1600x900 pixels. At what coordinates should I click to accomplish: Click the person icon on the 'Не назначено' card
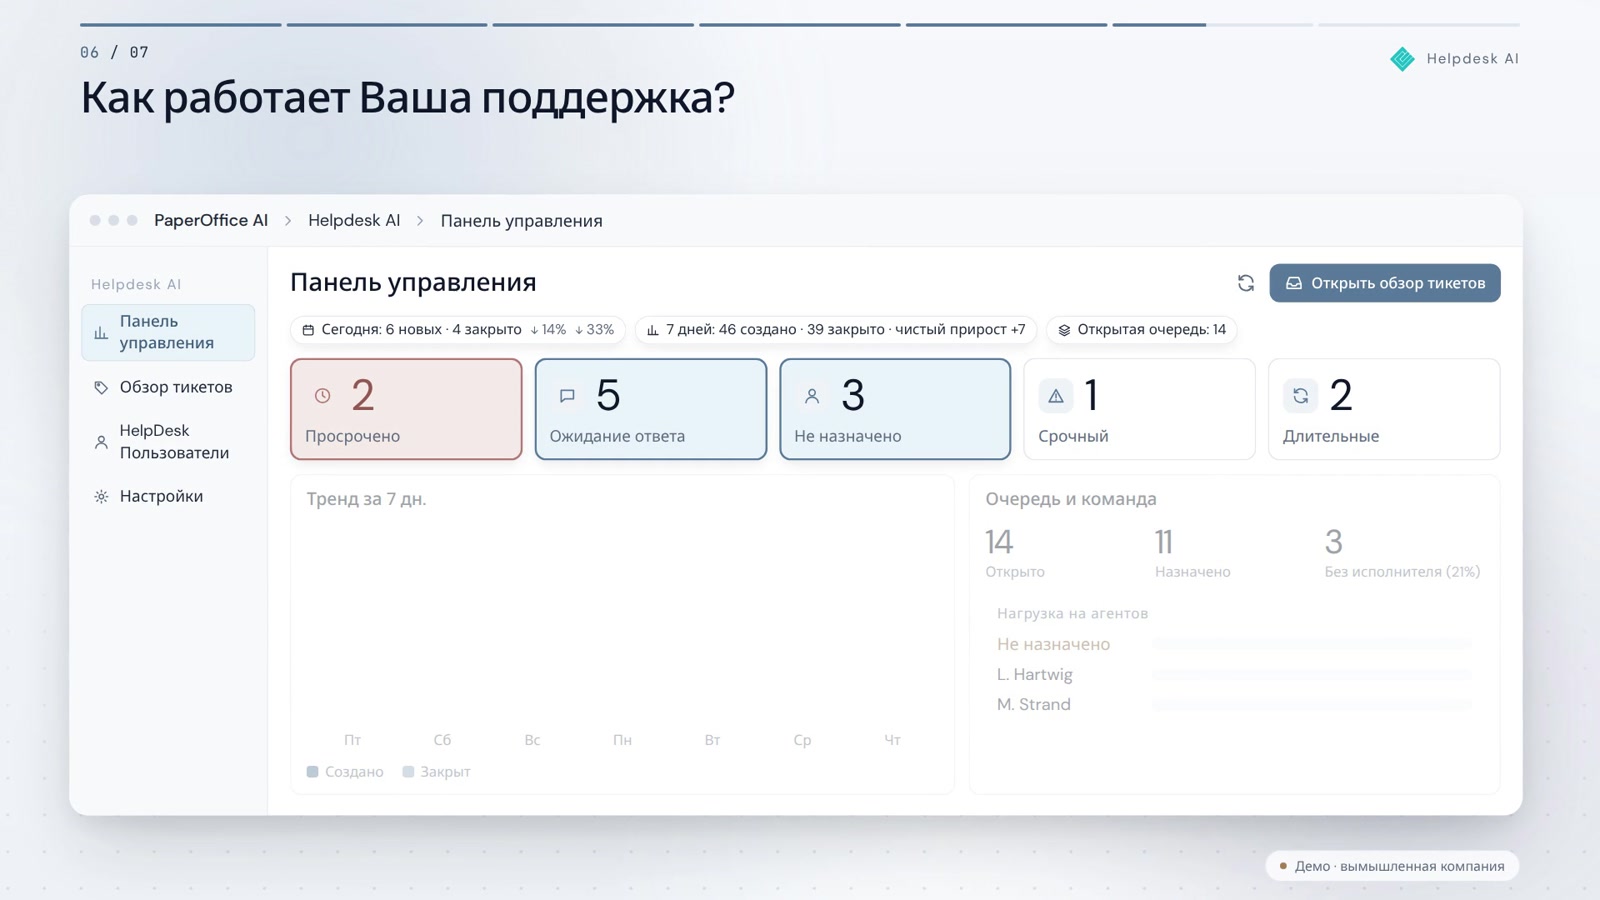tap(812, 396)
